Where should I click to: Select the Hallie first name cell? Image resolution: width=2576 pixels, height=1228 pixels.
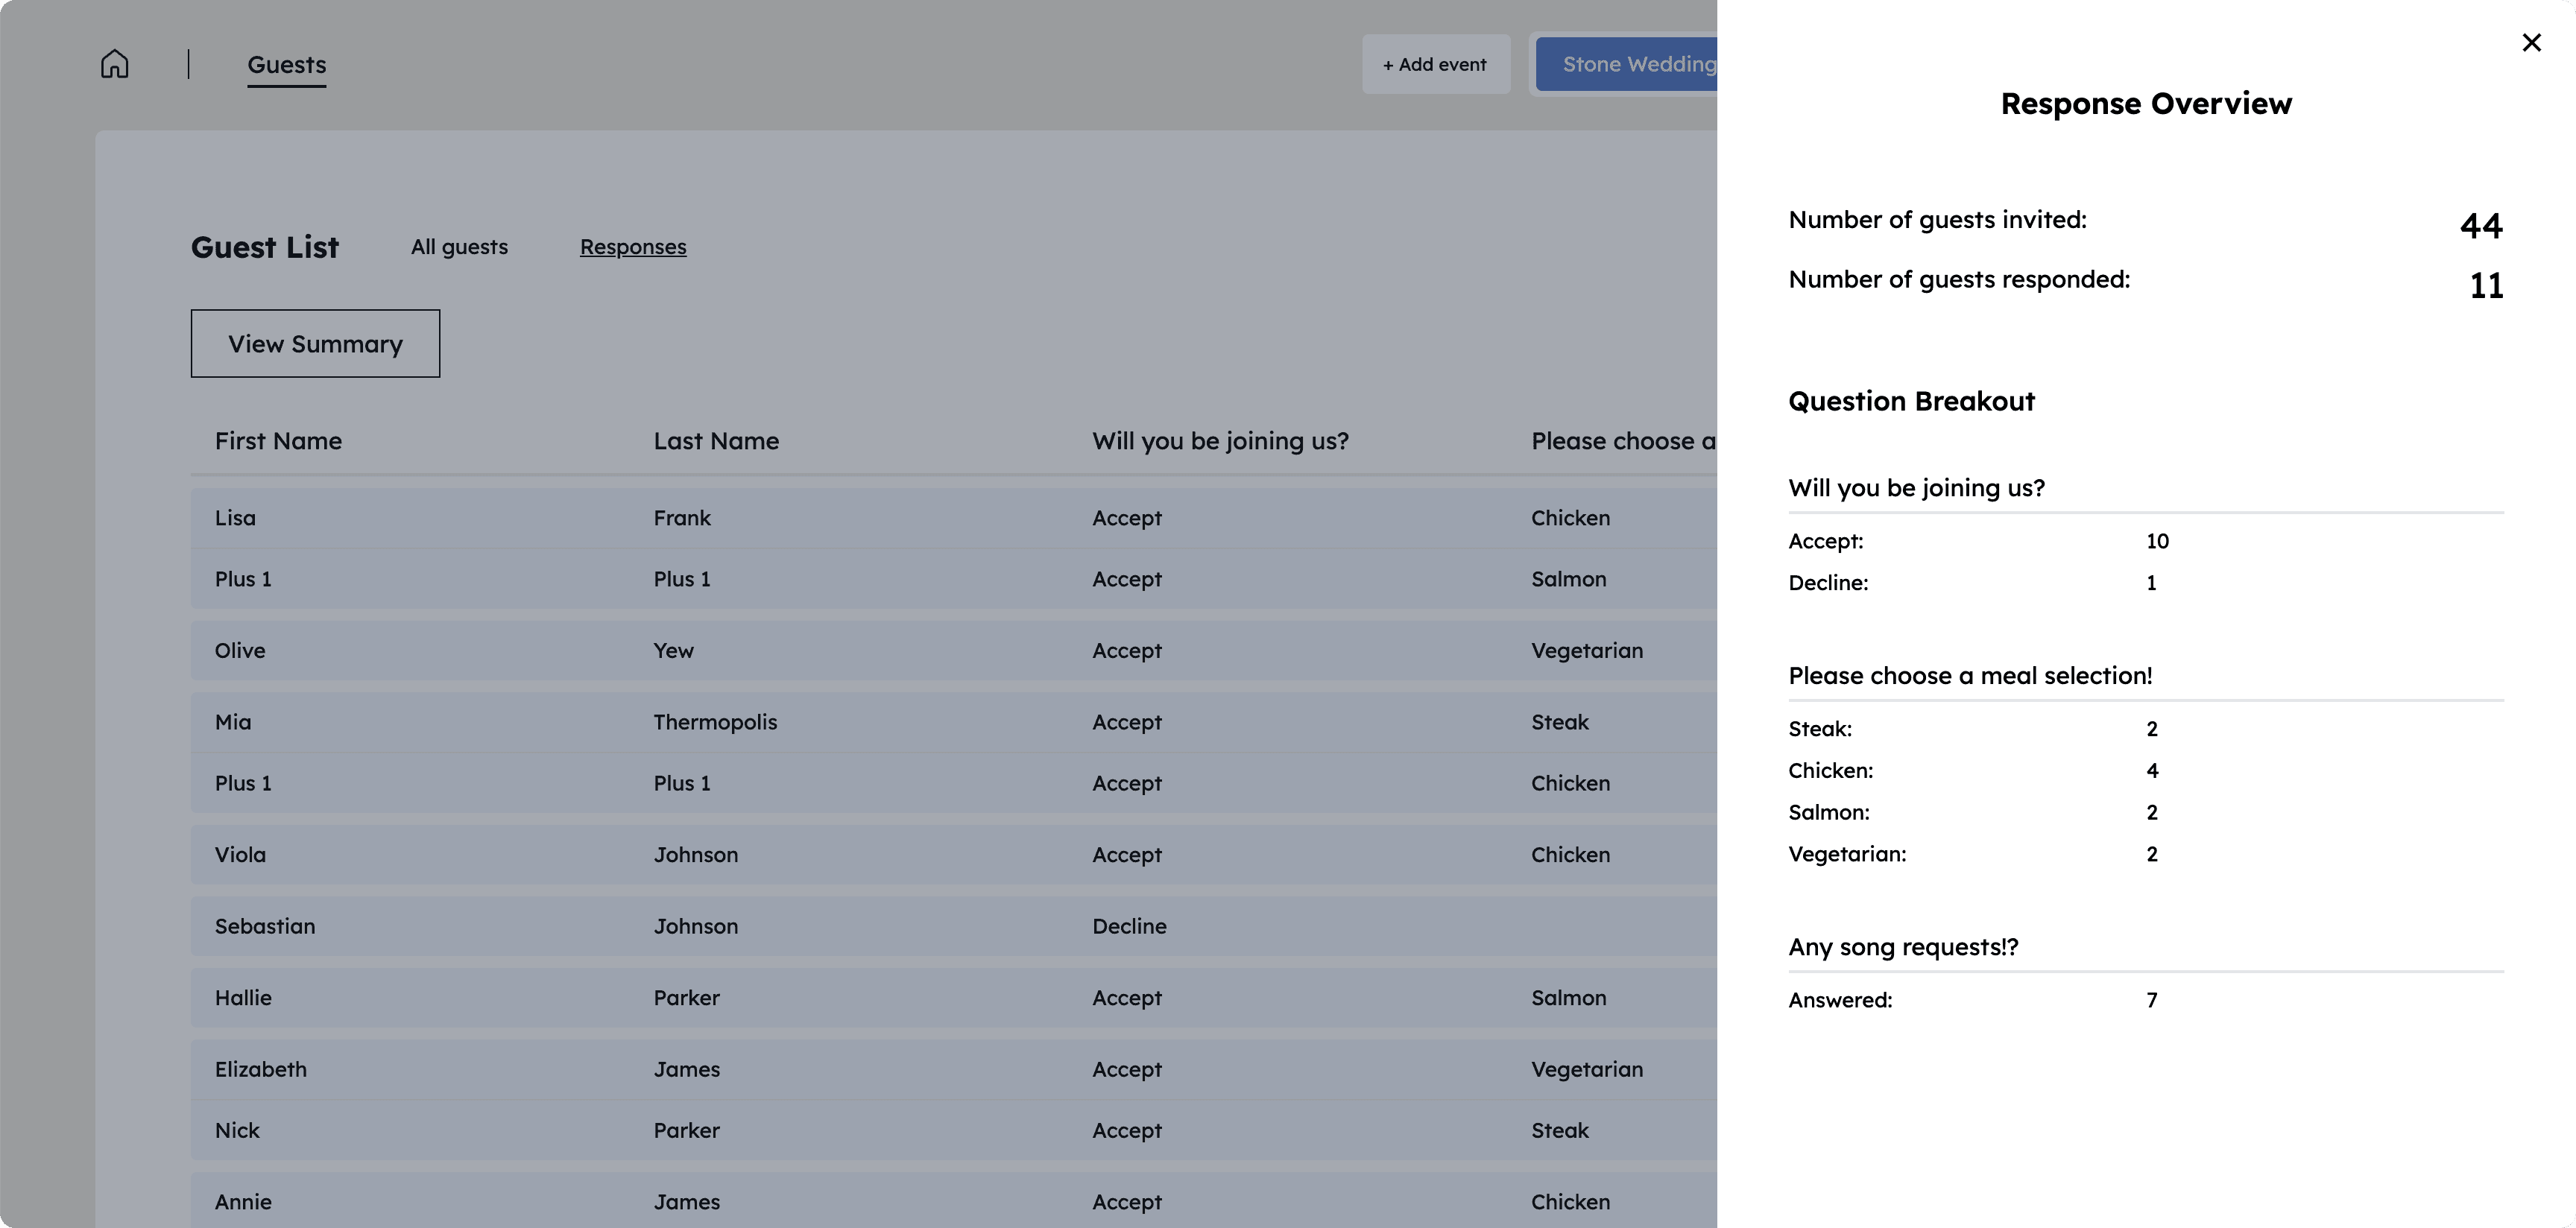click(x=243, y=998)
